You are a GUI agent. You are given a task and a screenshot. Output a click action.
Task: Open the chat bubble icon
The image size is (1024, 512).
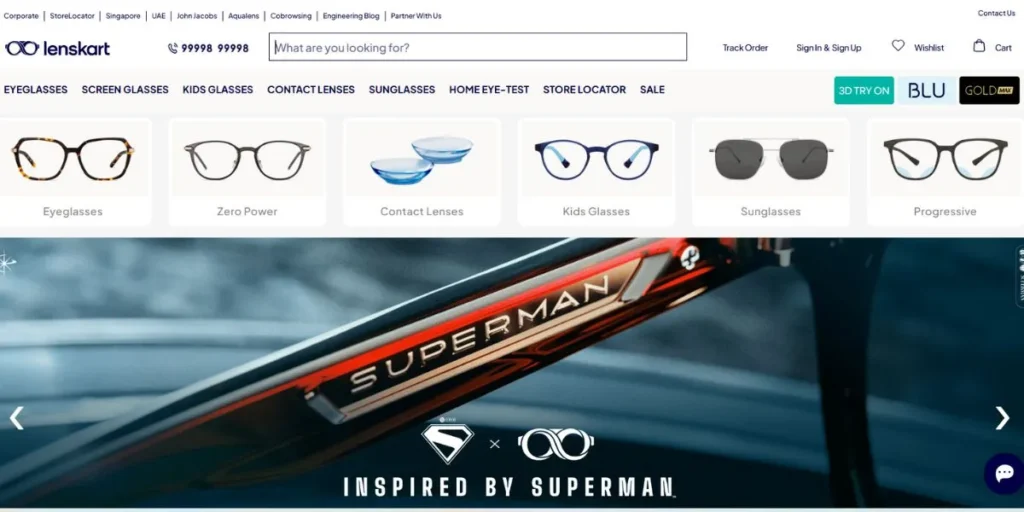pos(1004,473)
